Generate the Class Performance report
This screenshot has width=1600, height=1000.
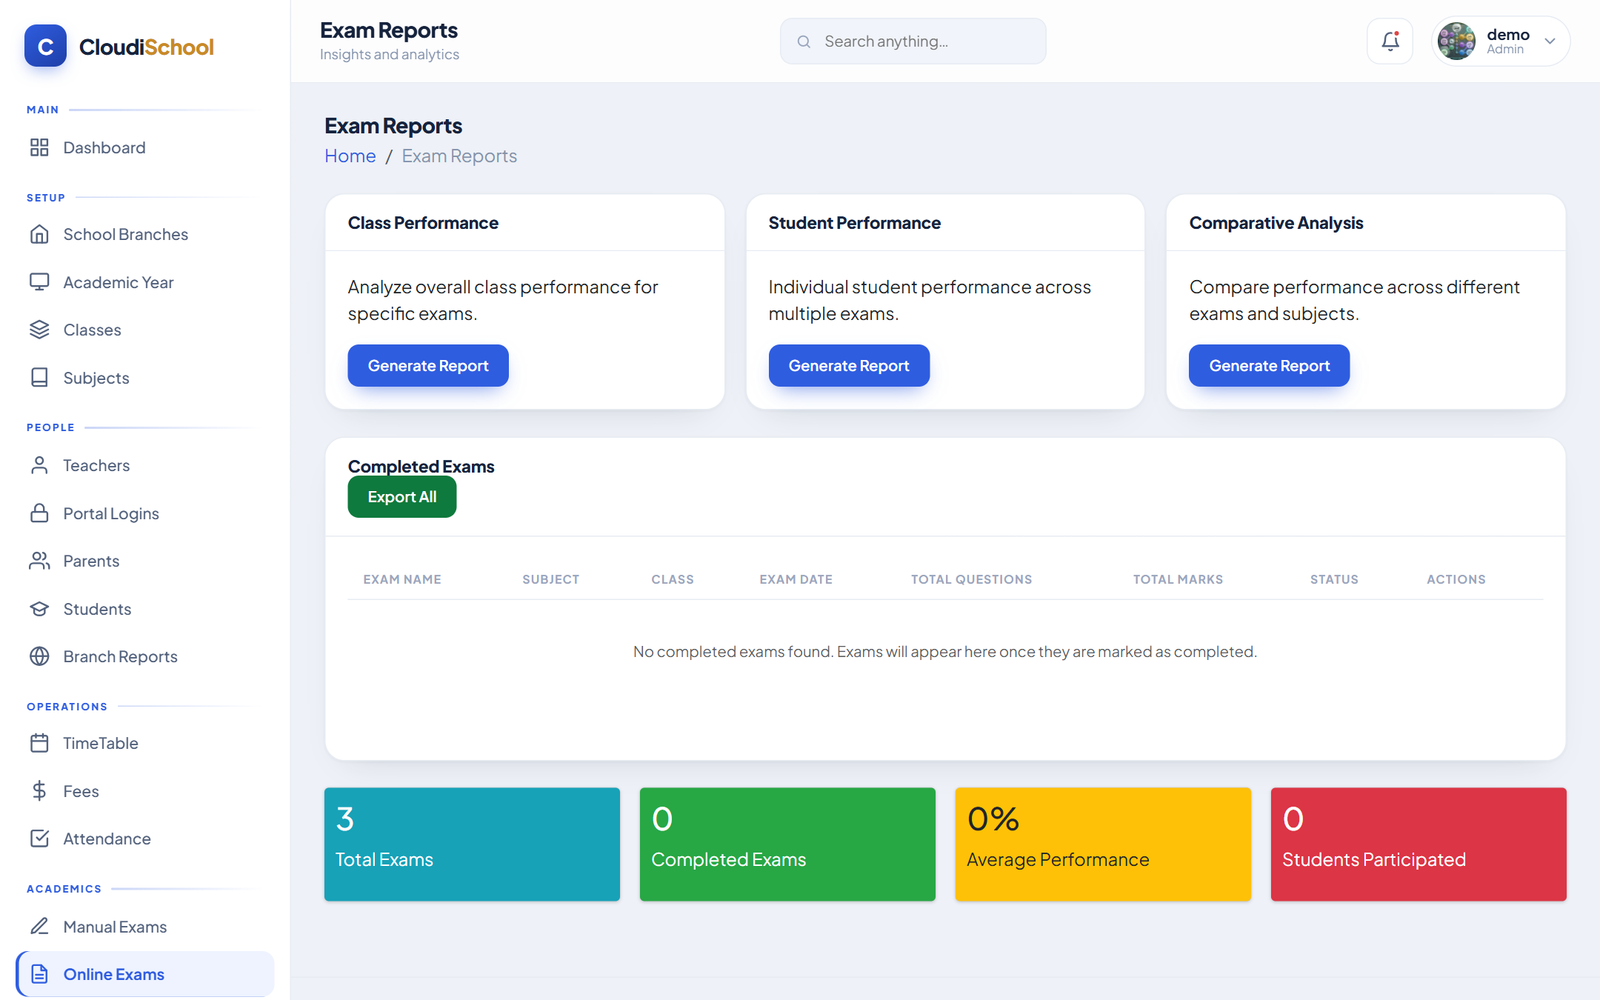click(x=428, y=366)
